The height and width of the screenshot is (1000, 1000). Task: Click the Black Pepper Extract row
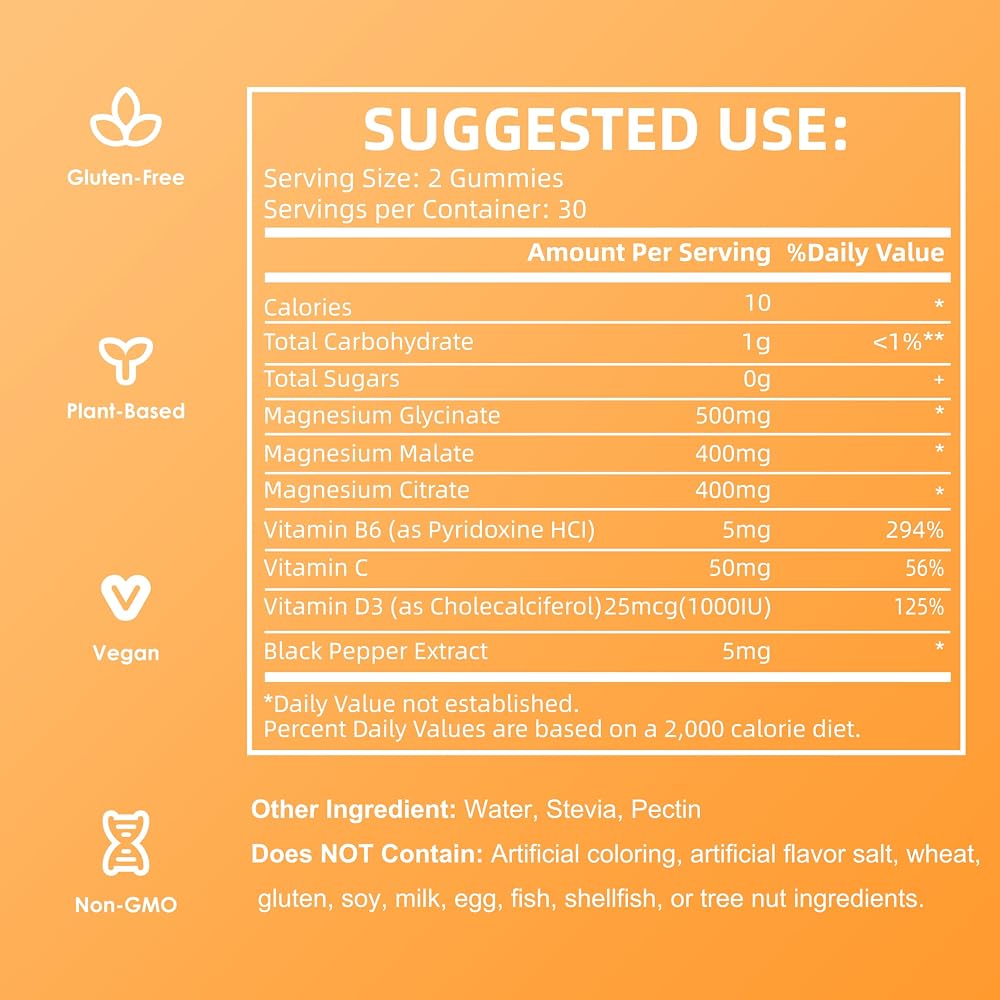click(607, 651)
